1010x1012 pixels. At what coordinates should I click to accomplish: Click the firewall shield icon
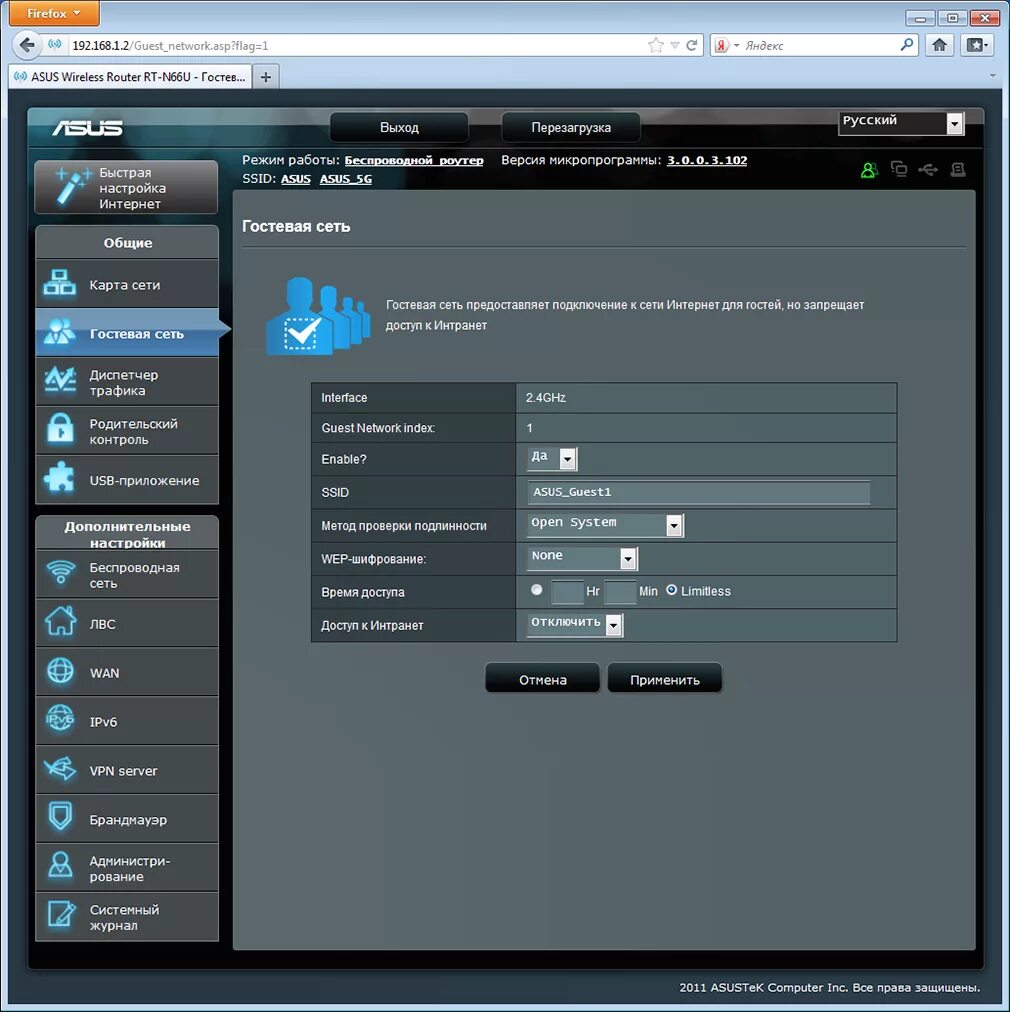pos(61,817)
